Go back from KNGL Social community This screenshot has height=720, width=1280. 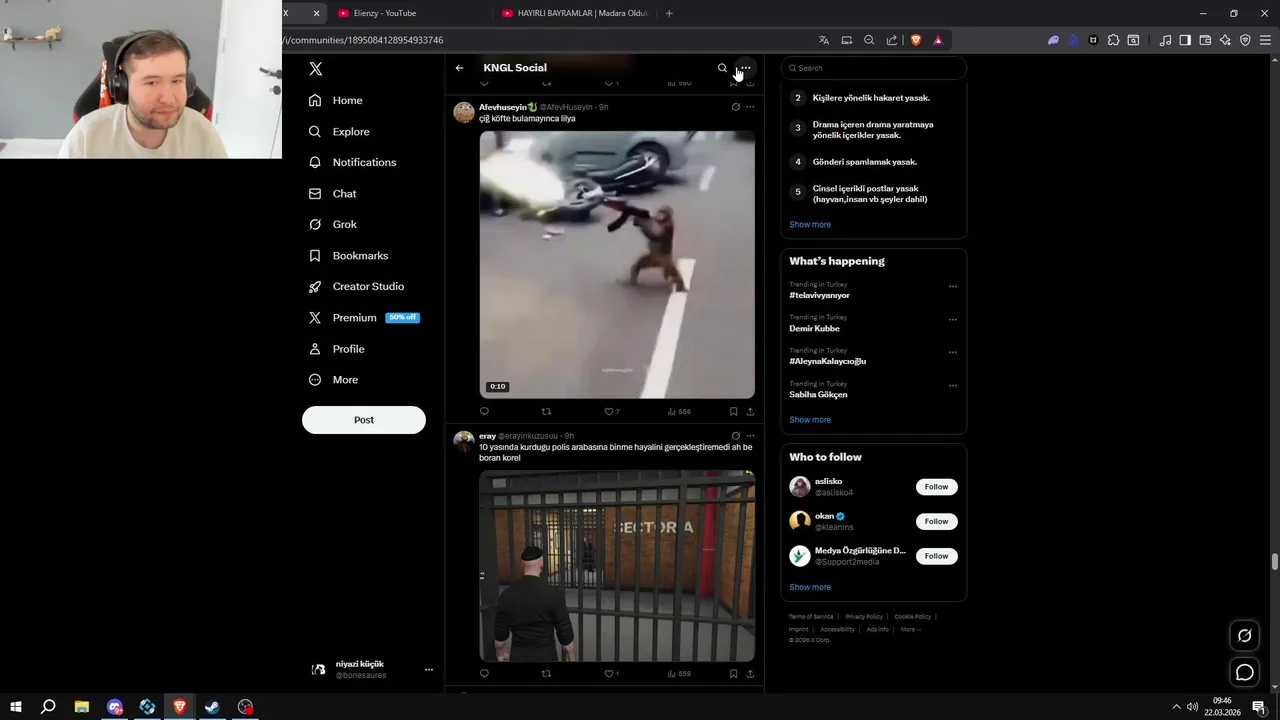(459, 68)
